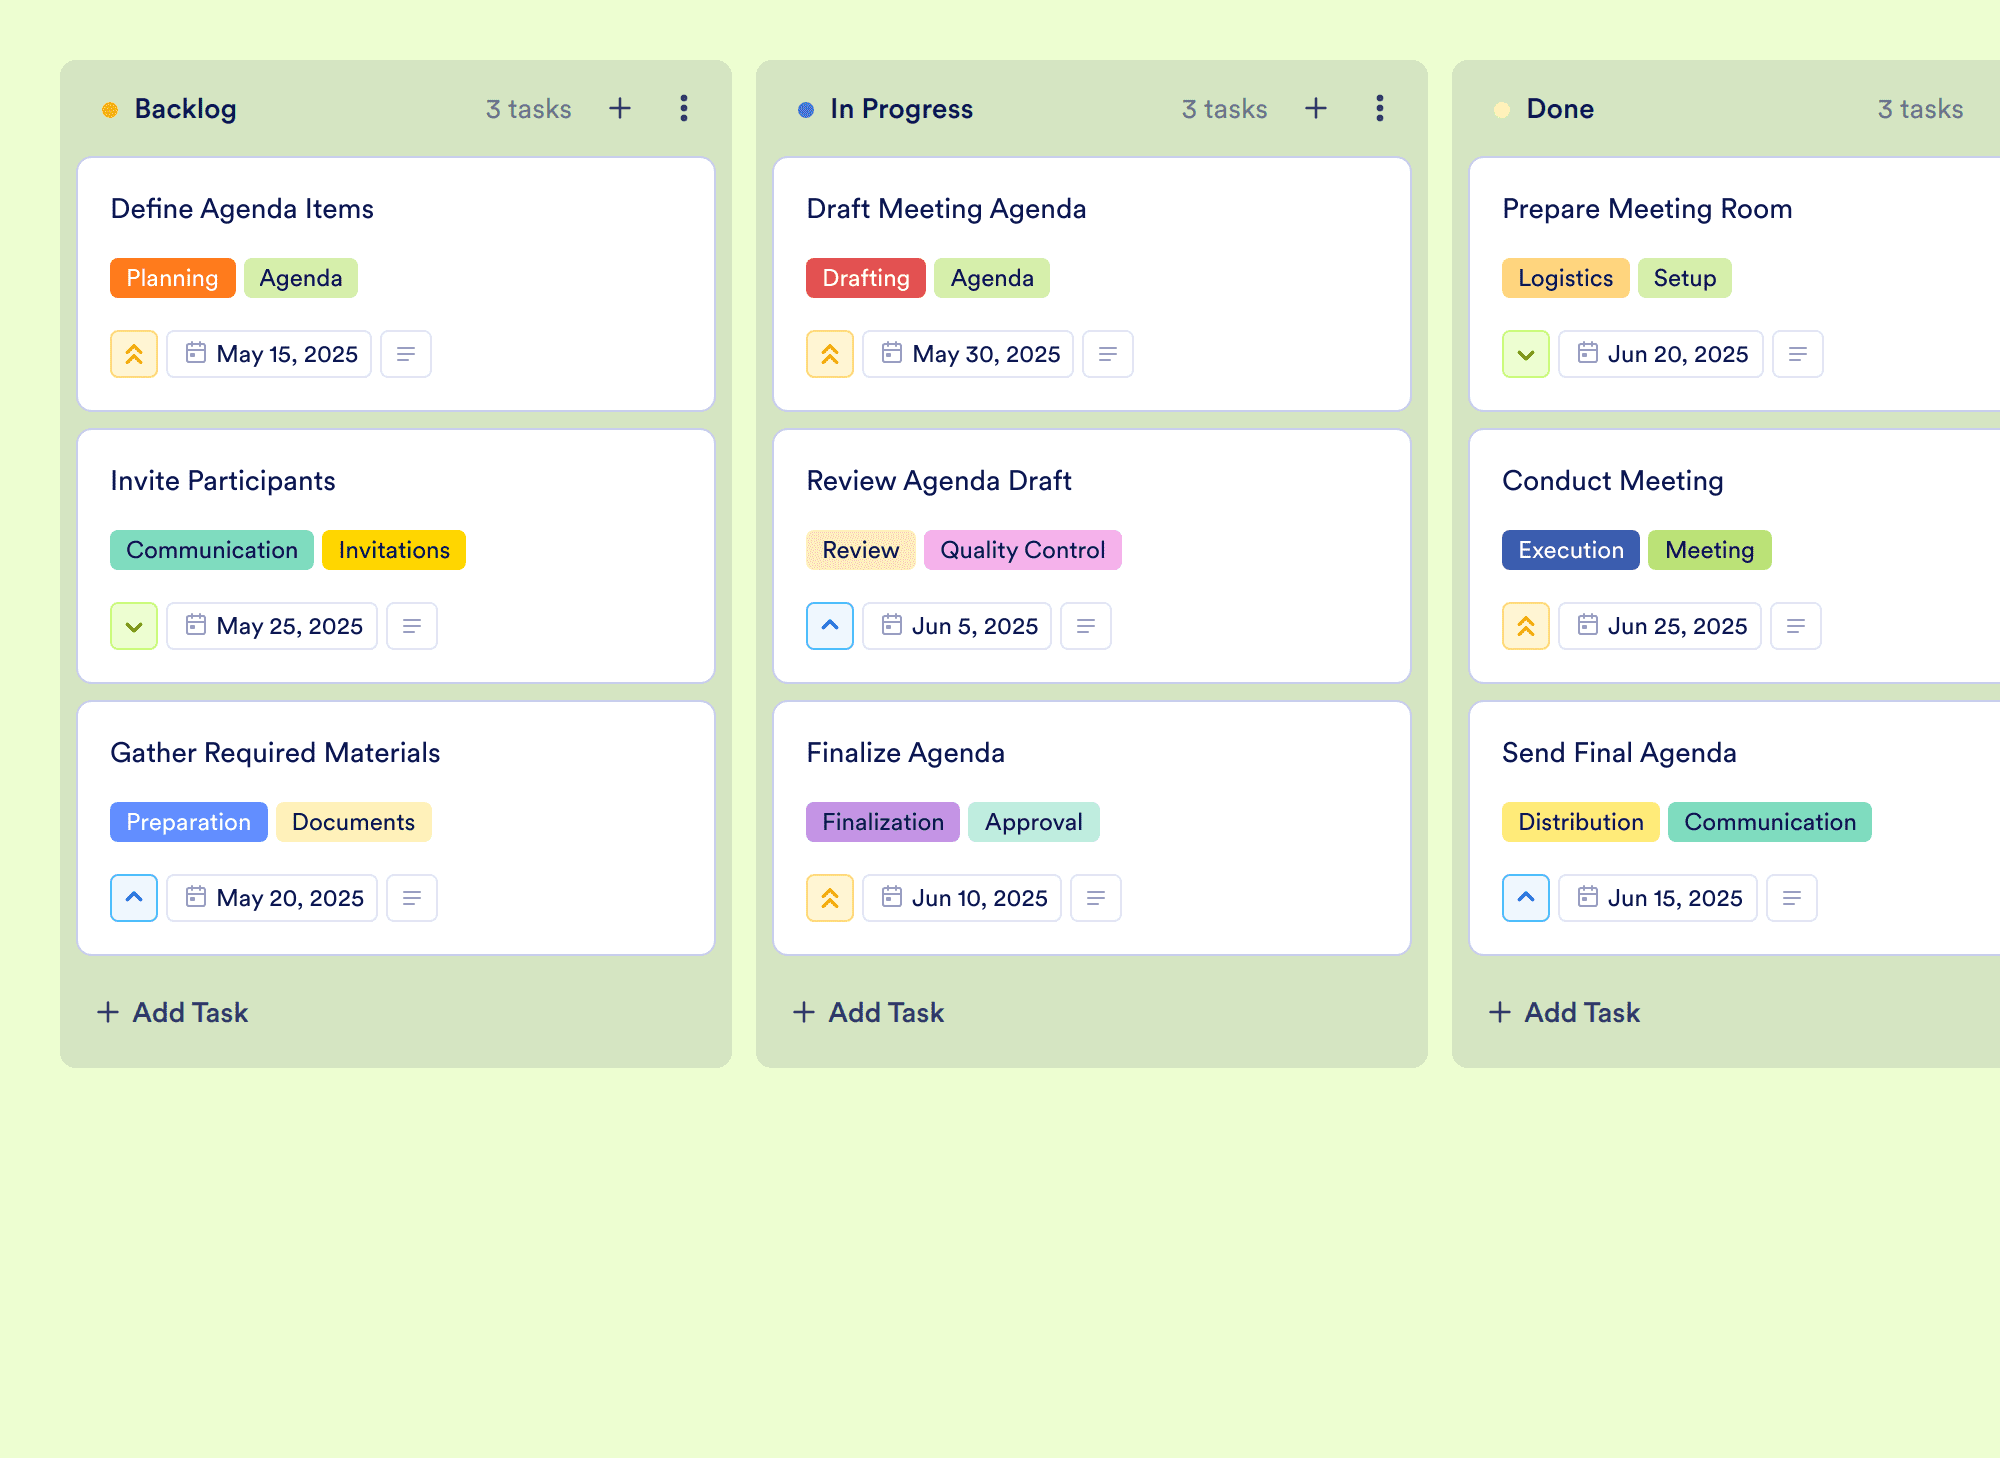Image resolution: width=2000 pixels, height=1458 pixels.
Task: Open description icon on Finalize Agenda card
Action: 1096,898
